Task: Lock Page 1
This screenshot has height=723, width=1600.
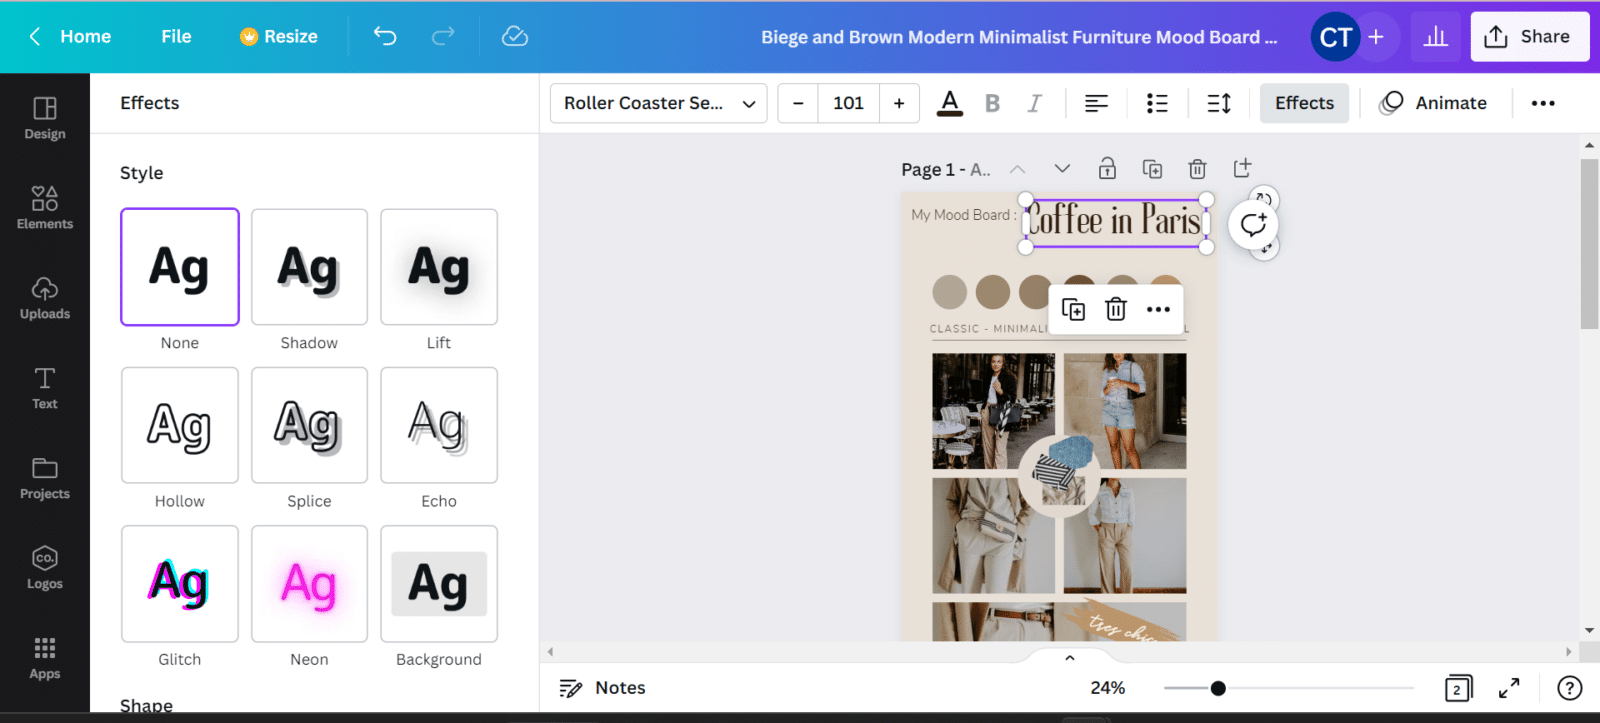Action: (1107, 168)
